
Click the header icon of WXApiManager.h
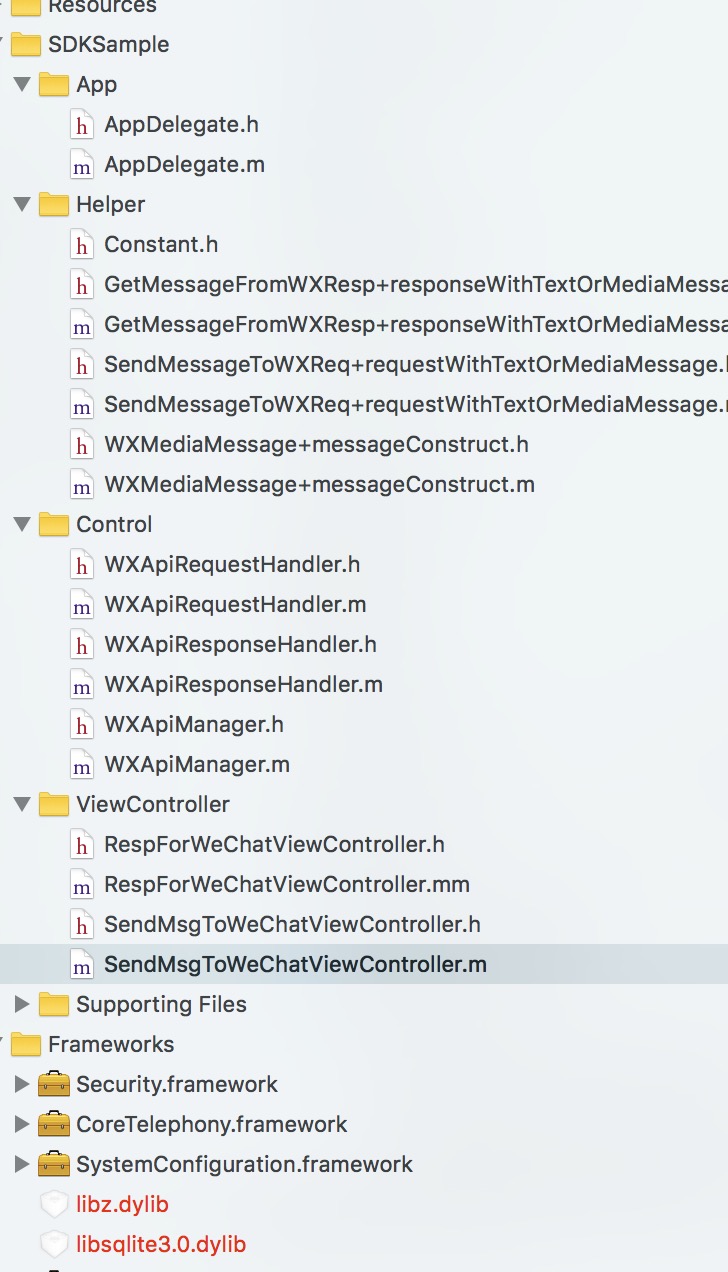coord(82,725)
